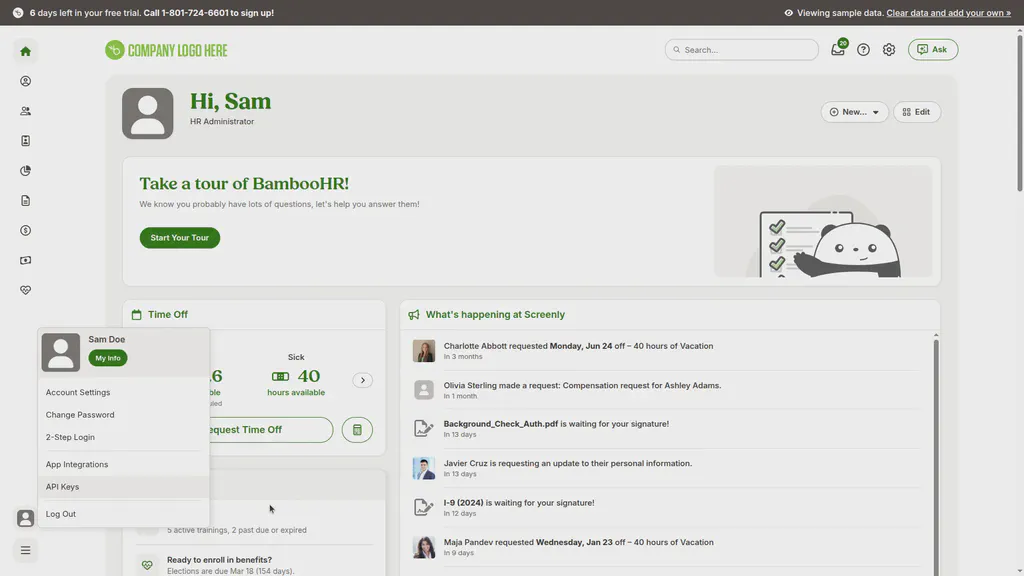Open the time-off calculator icon beside Request Time Off
The image size is (1024, 576).
[357, 429]
